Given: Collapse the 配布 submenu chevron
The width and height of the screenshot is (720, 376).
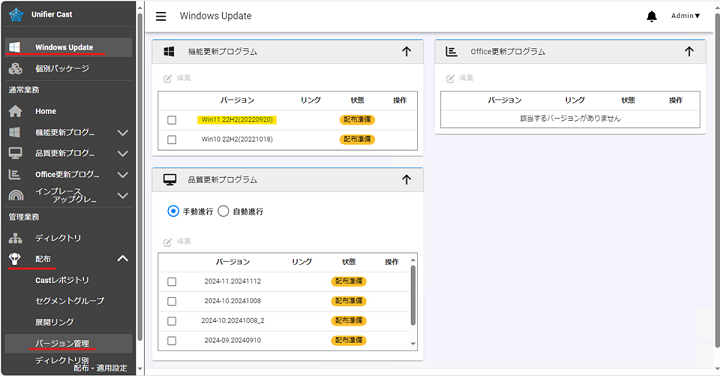Looking at the screenshot, I should coord(123,258).
